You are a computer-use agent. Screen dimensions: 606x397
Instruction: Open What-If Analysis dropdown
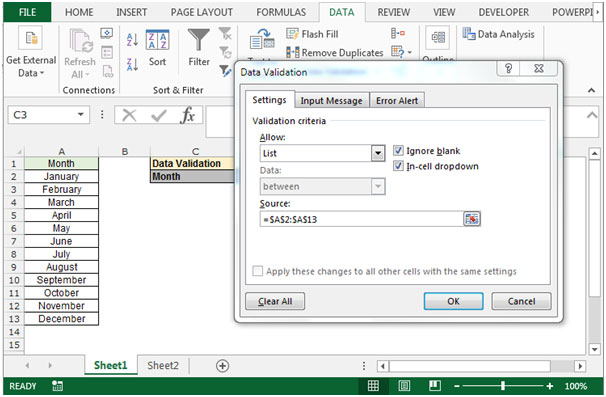click(401, 52)
